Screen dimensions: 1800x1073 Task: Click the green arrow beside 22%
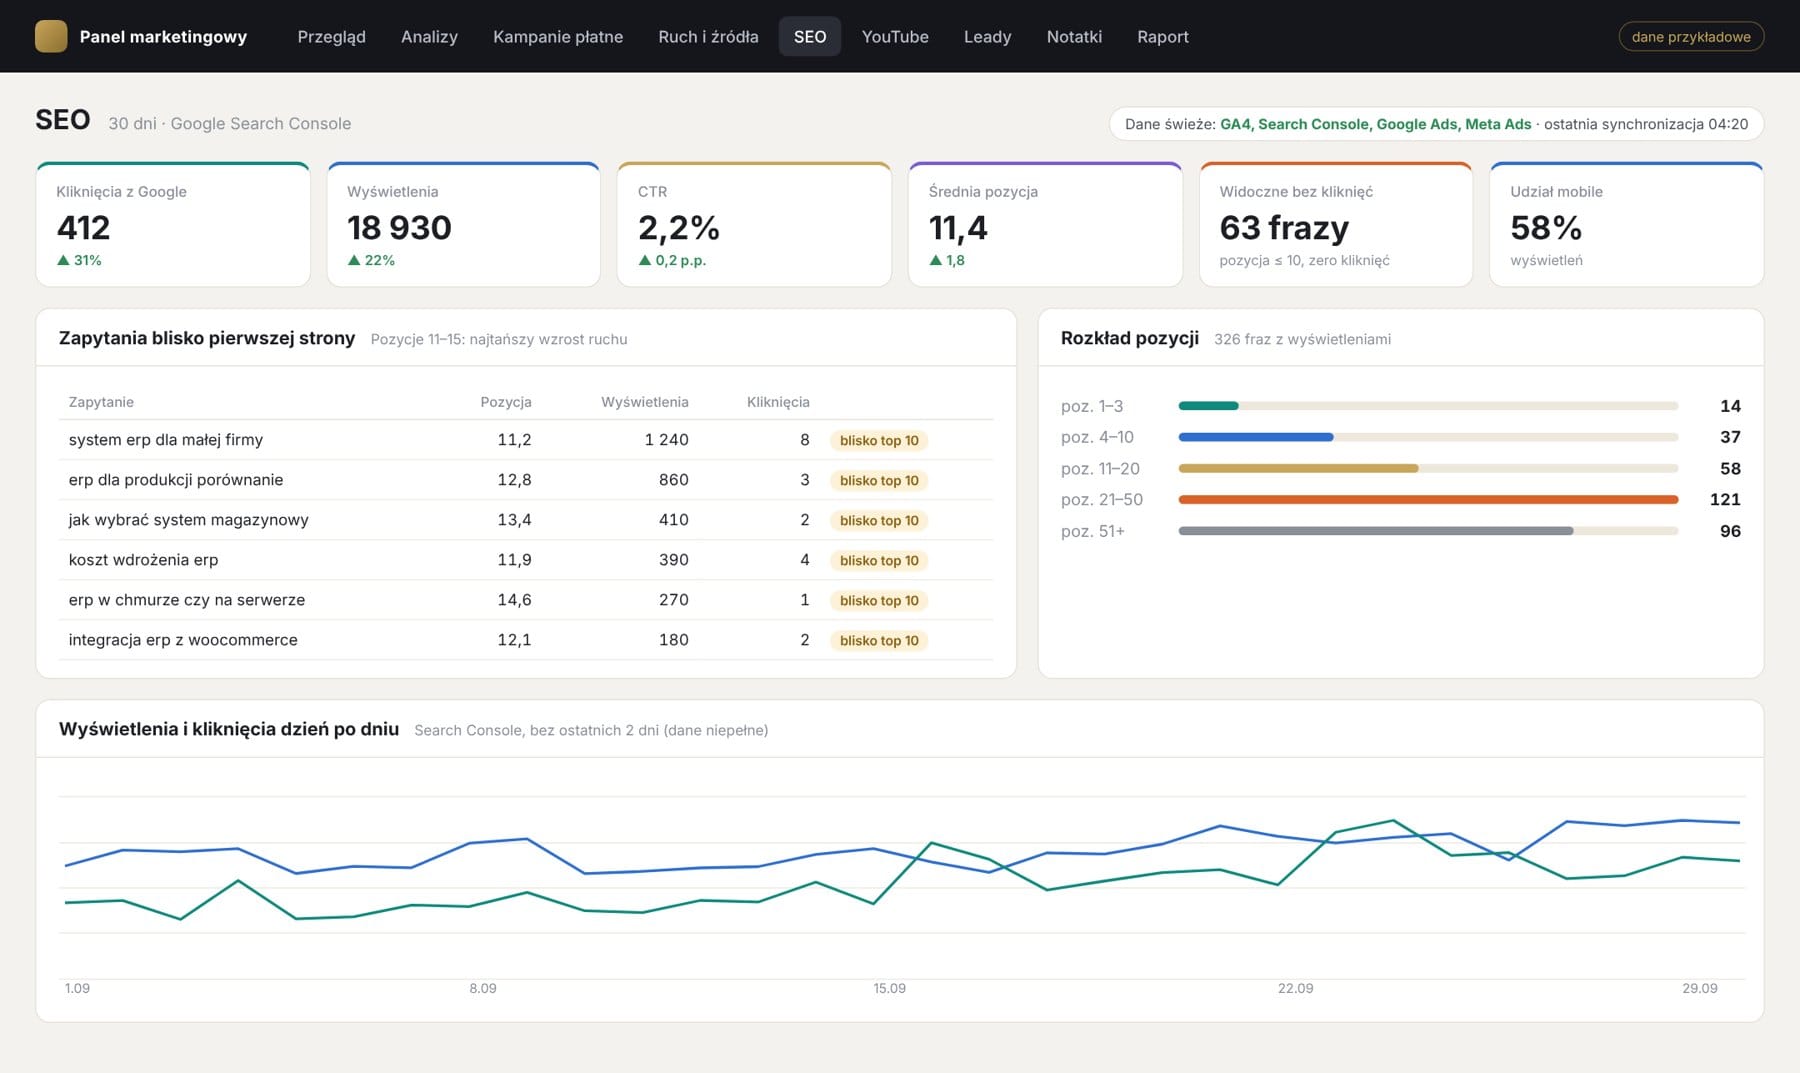[354, 260]
